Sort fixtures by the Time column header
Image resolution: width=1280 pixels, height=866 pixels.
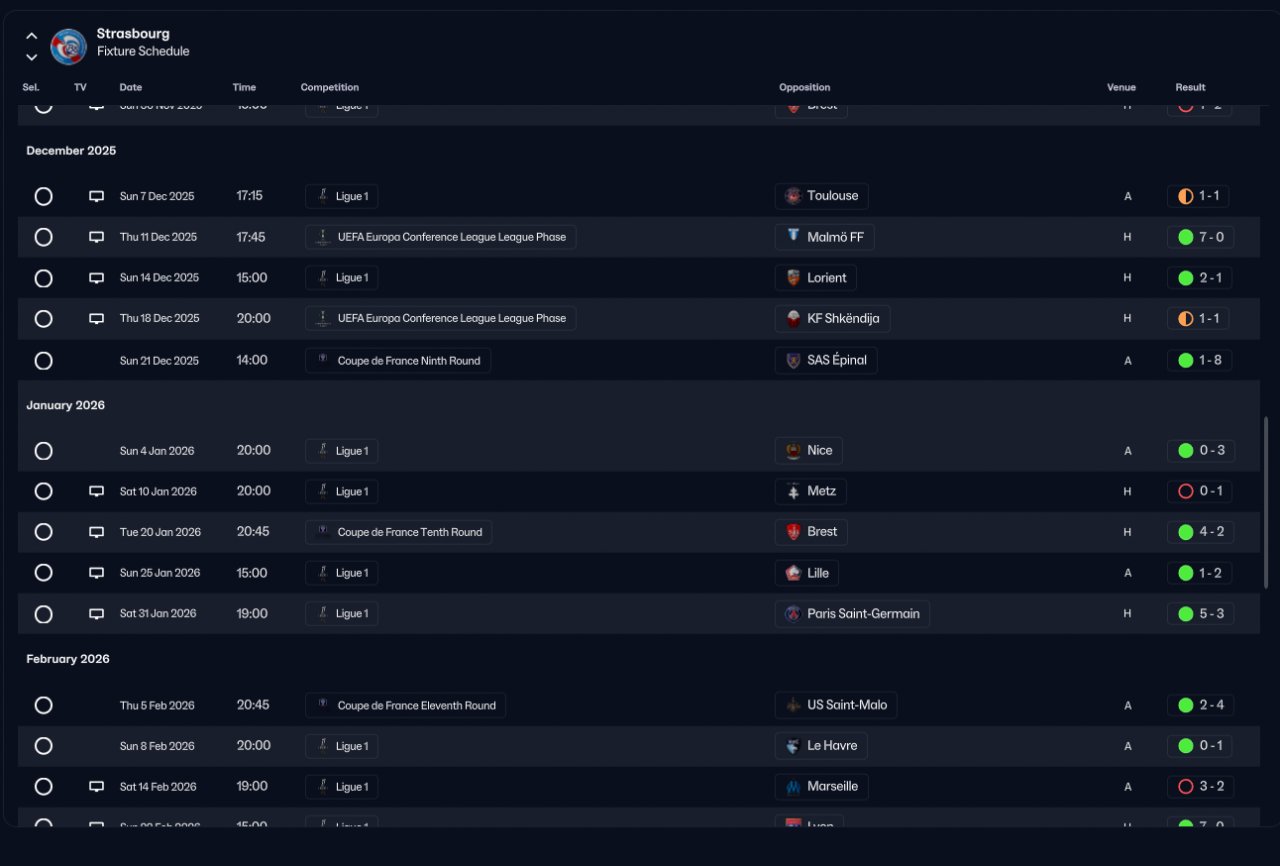[x=244, y=87]
